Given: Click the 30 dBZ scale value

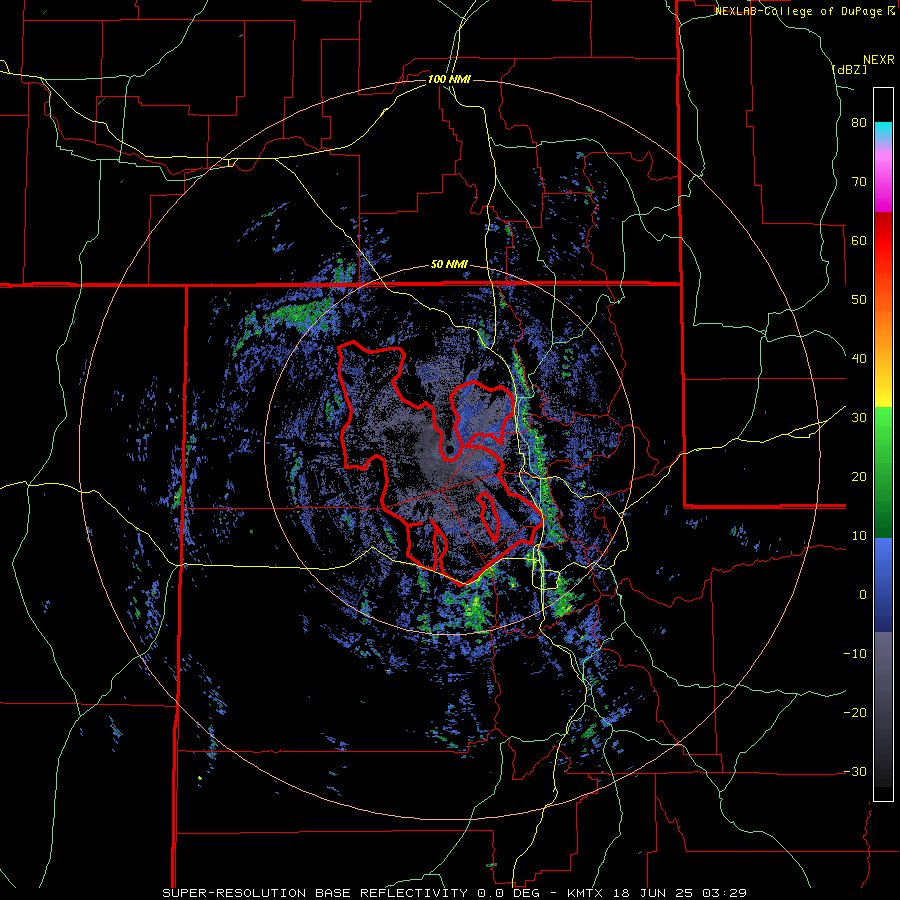Looking at the screenshot, I should 859,418.
